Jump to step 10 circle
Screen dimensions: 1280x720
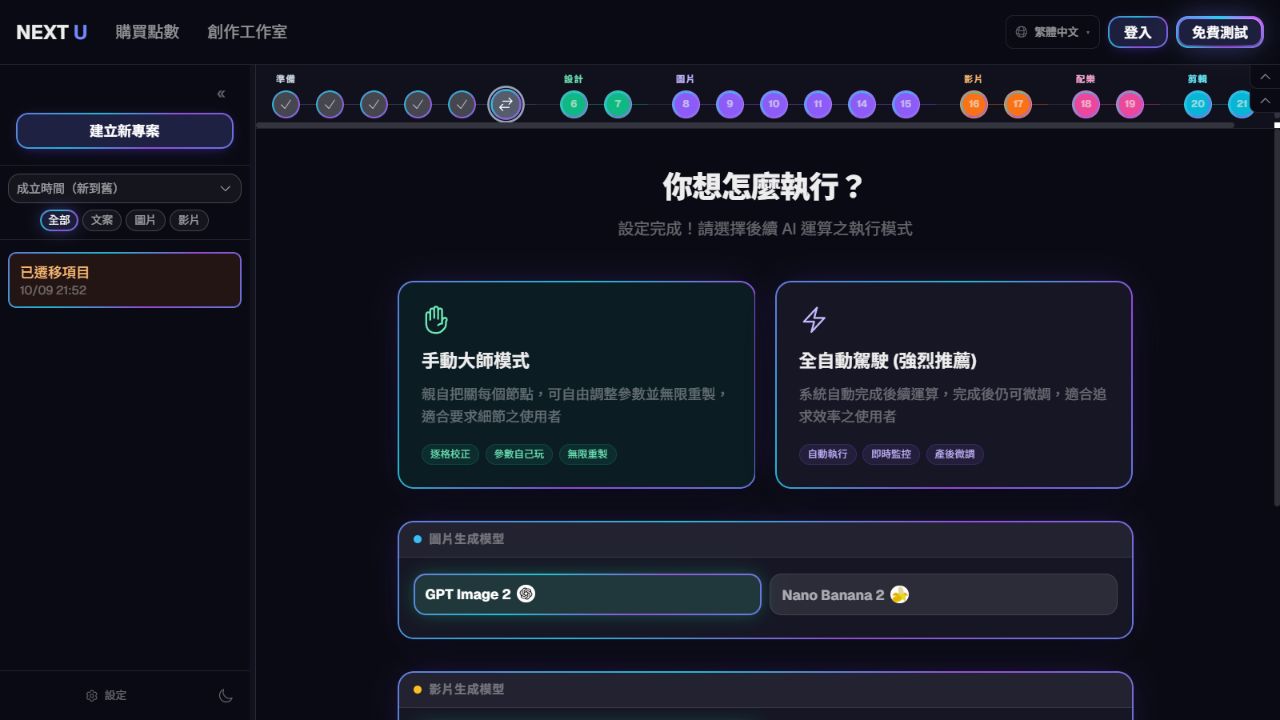[x=774, y=104]
